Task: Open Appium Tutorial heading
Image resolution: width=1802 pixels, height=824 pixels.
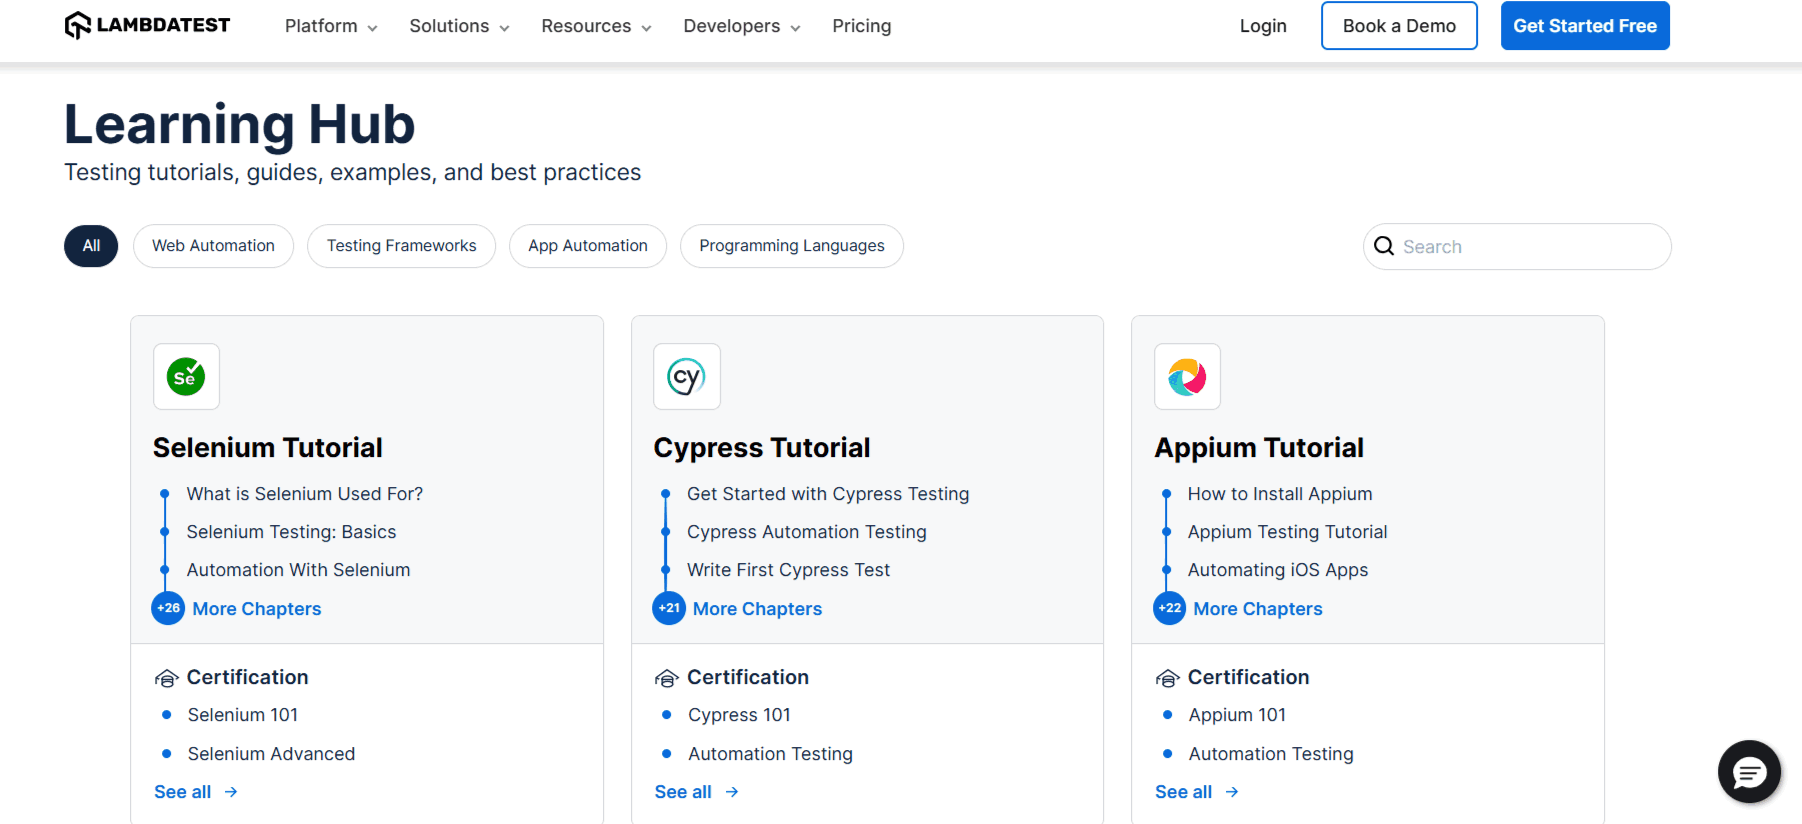Action: pos(1259,448)
